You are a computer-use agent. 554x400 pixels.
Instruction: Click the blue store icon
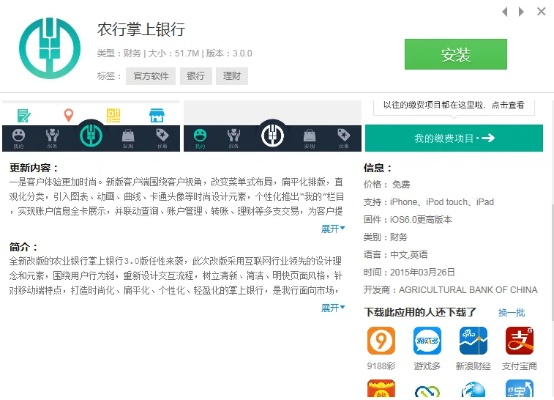click(157, 115)
